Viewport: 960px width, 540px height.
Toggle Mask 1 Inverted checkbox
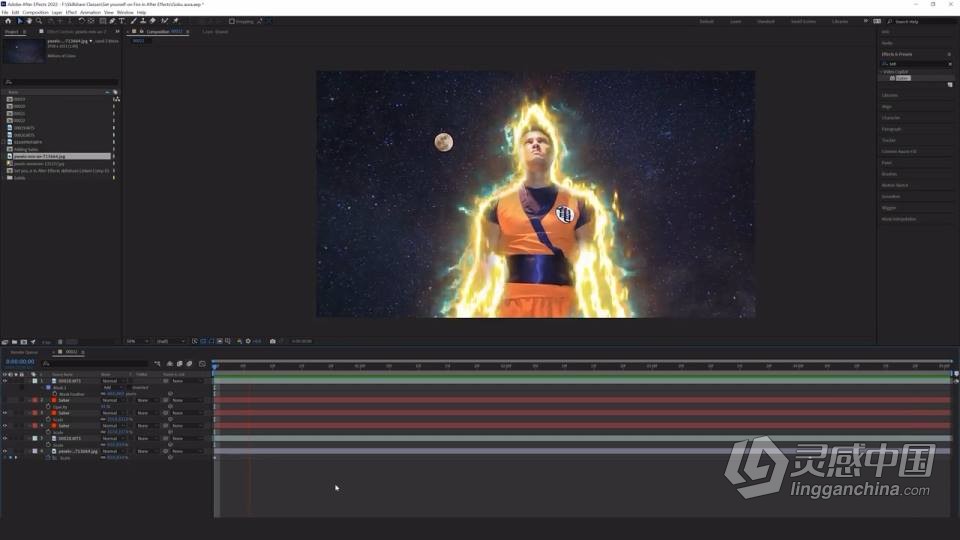(x=129, y=388)
